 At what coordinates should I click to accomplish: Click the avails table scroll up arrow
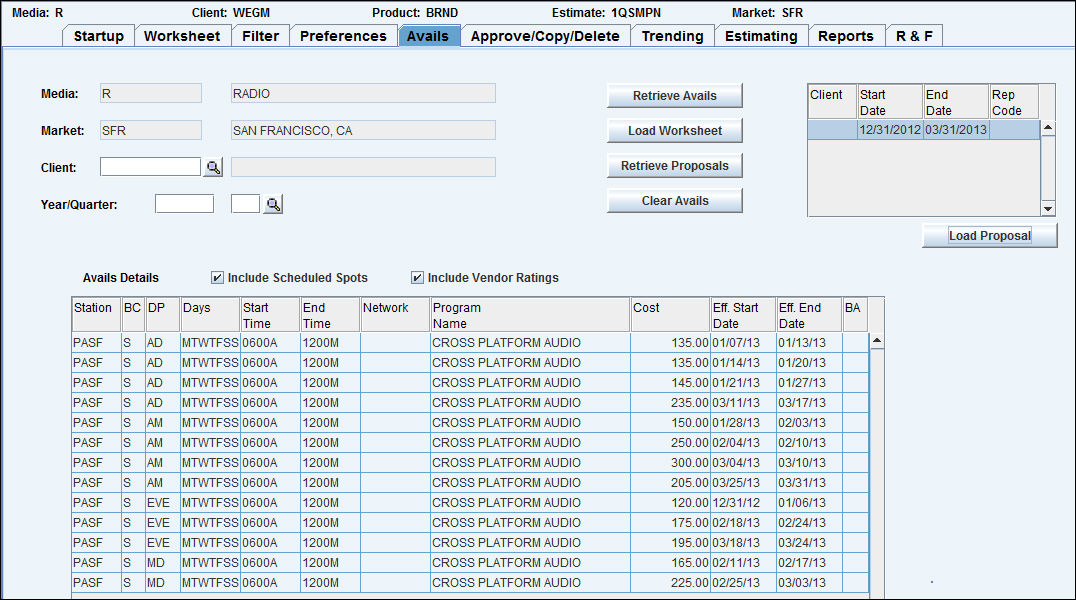876,341
